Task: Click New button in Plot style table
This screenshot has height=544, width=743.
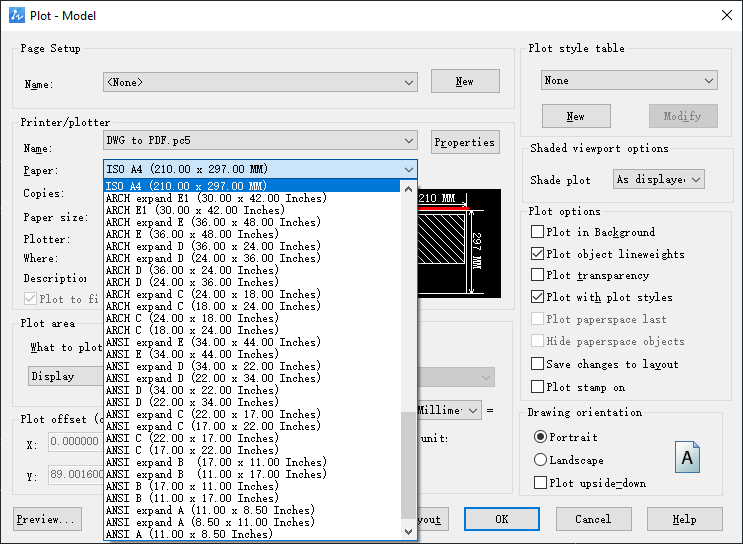Action: [x=576, y=116]
